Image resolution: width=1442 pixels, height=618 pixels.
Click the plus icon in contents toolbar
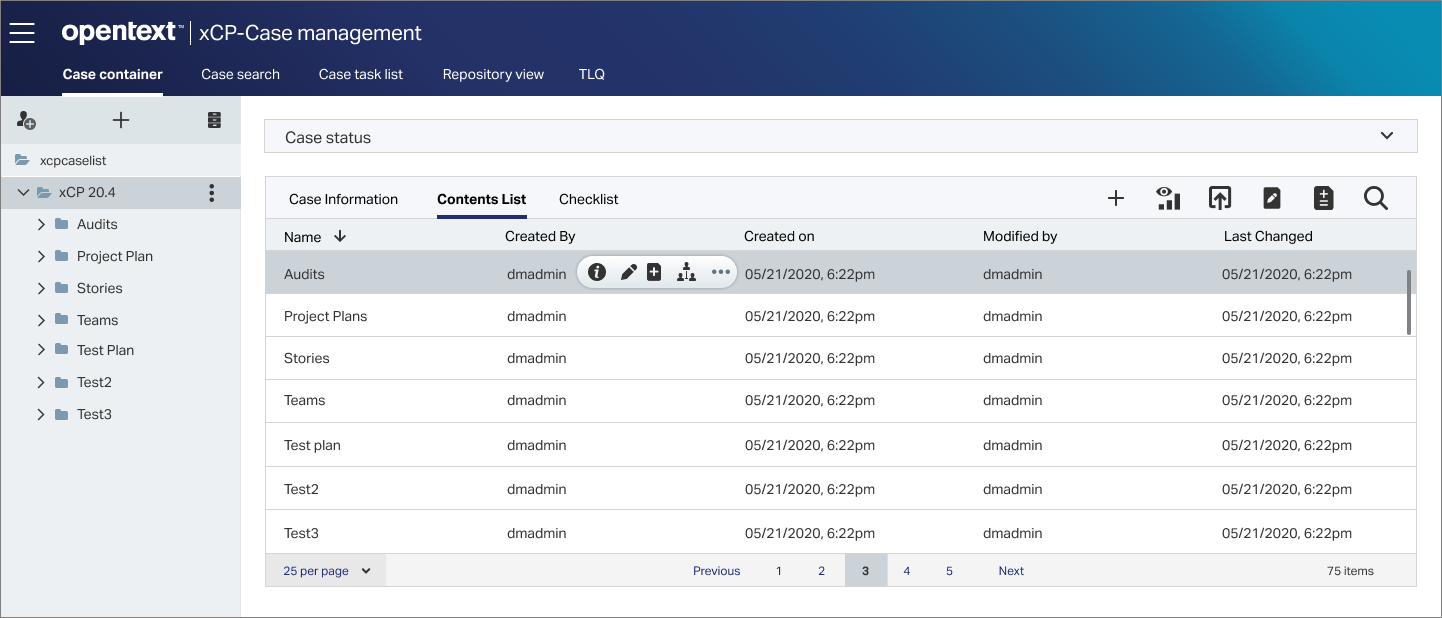[x=1116, y=198]
